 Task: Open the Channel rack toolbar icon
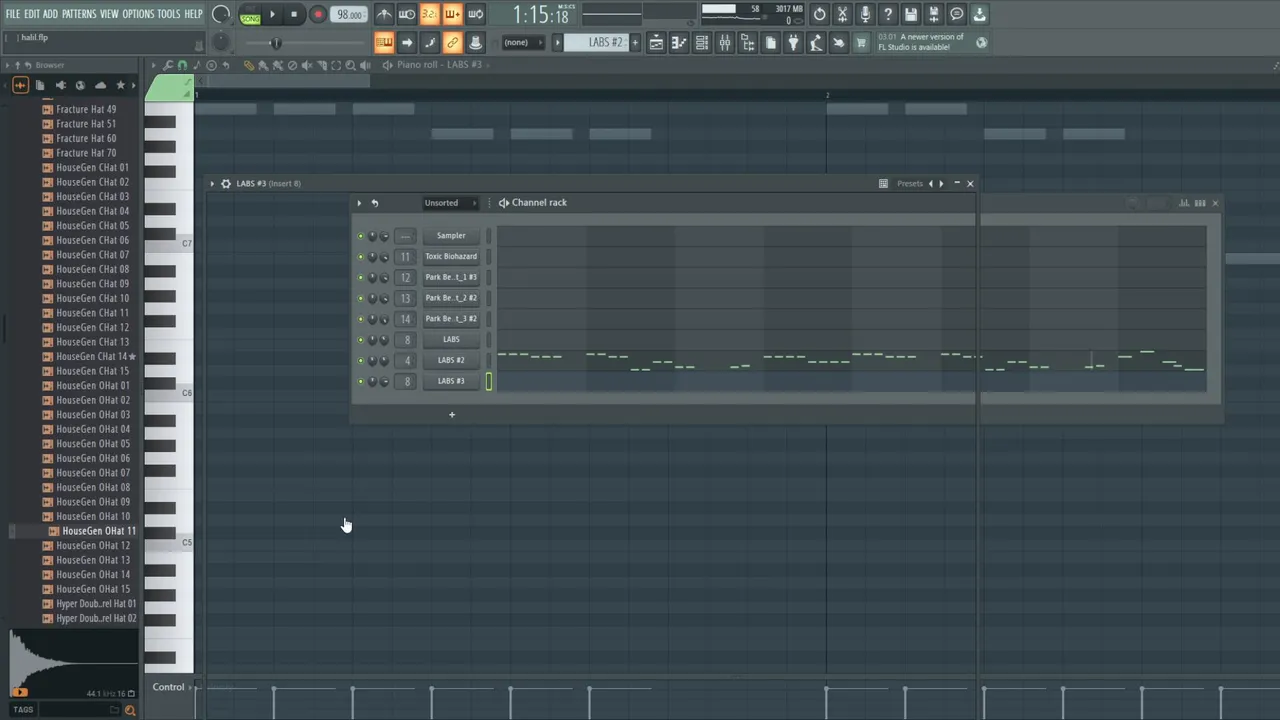coord(702,42)
